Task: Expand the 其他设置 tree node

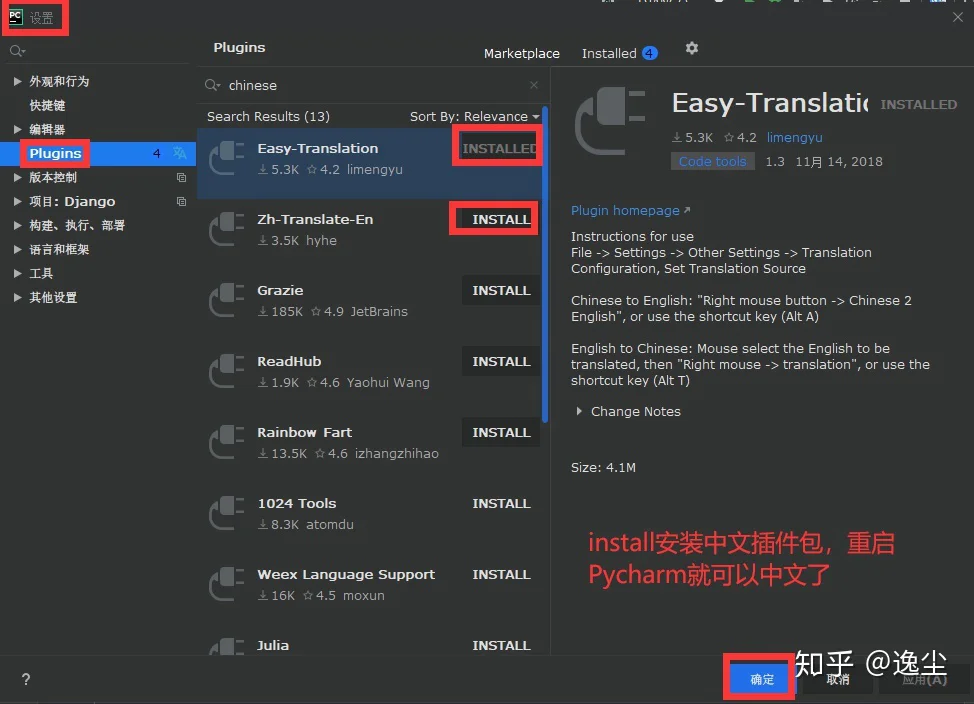Action: pos(17,298)
